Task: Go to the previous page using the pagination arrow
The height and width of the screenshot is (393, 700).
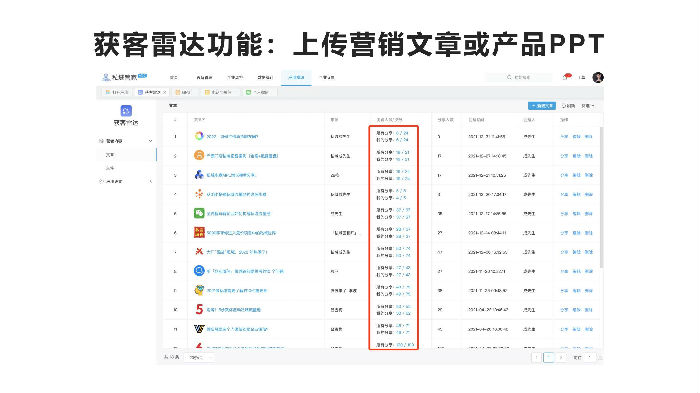Action: click(536, 357)
